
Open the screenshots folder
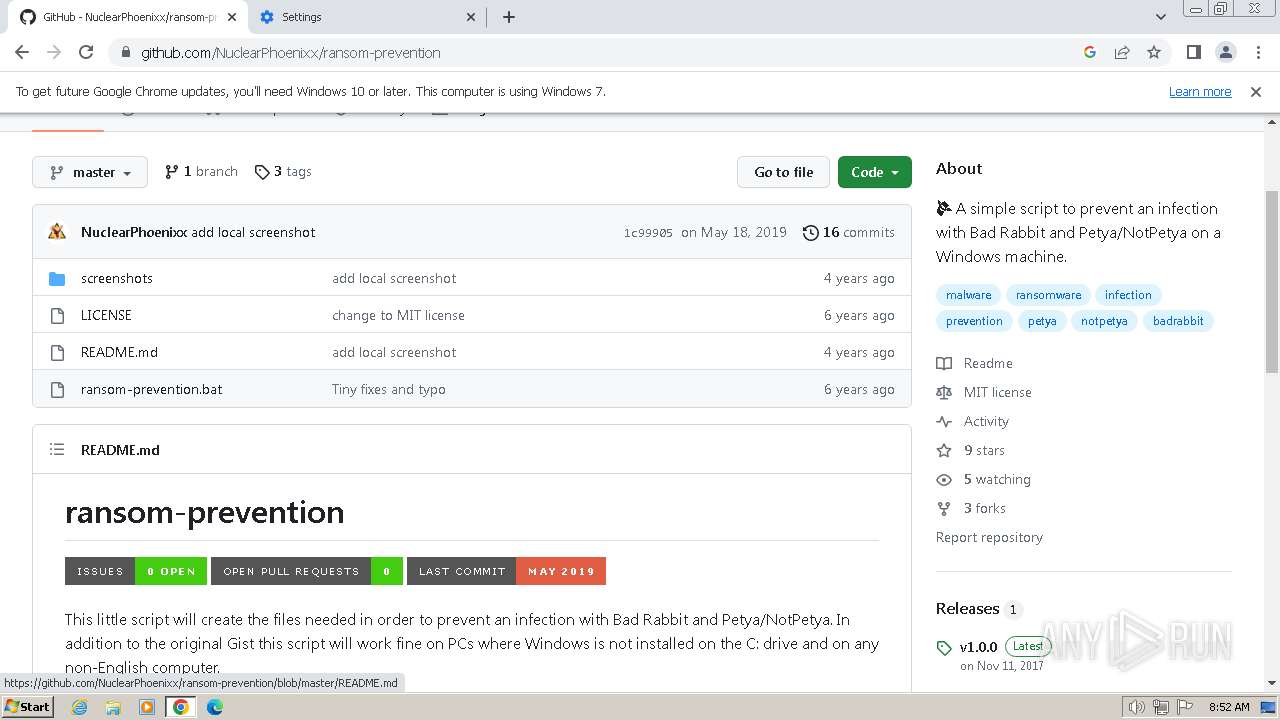pos(117,278)
